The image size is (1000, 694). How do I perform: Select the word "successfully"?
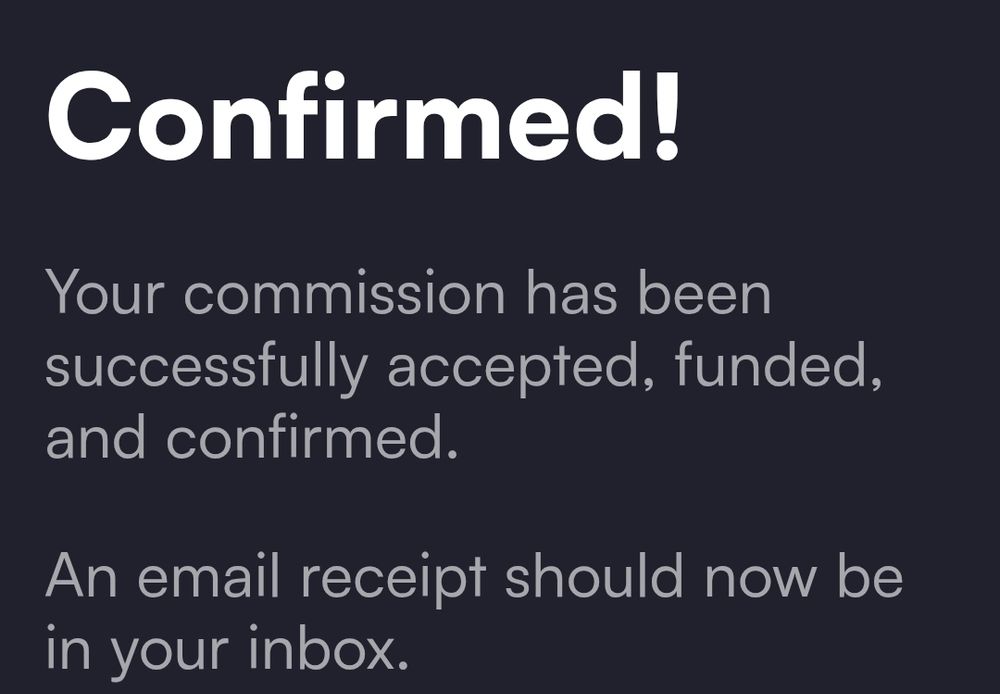[x=207, y=369]
